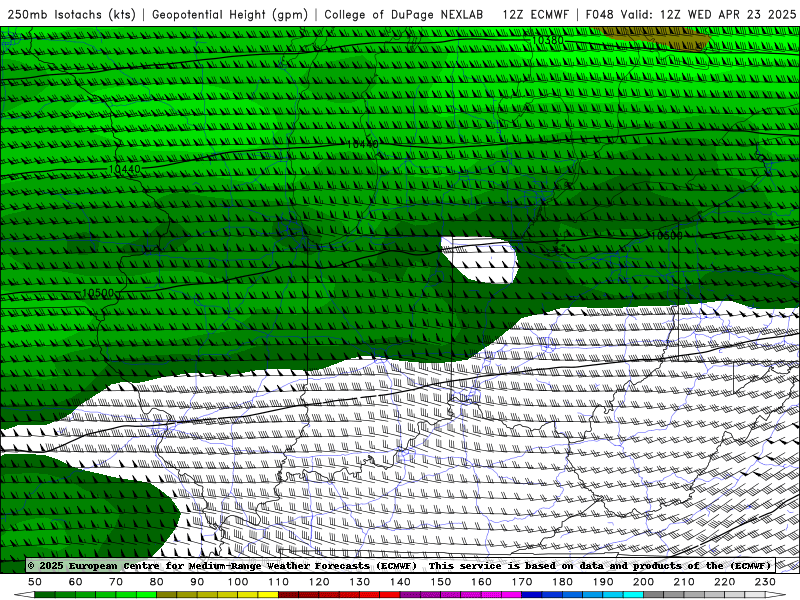Image resolution: width=800 pixels, height=600 pixels.
Task: Click the 10500 contour label on left side
Action: (x=98, y=293)
